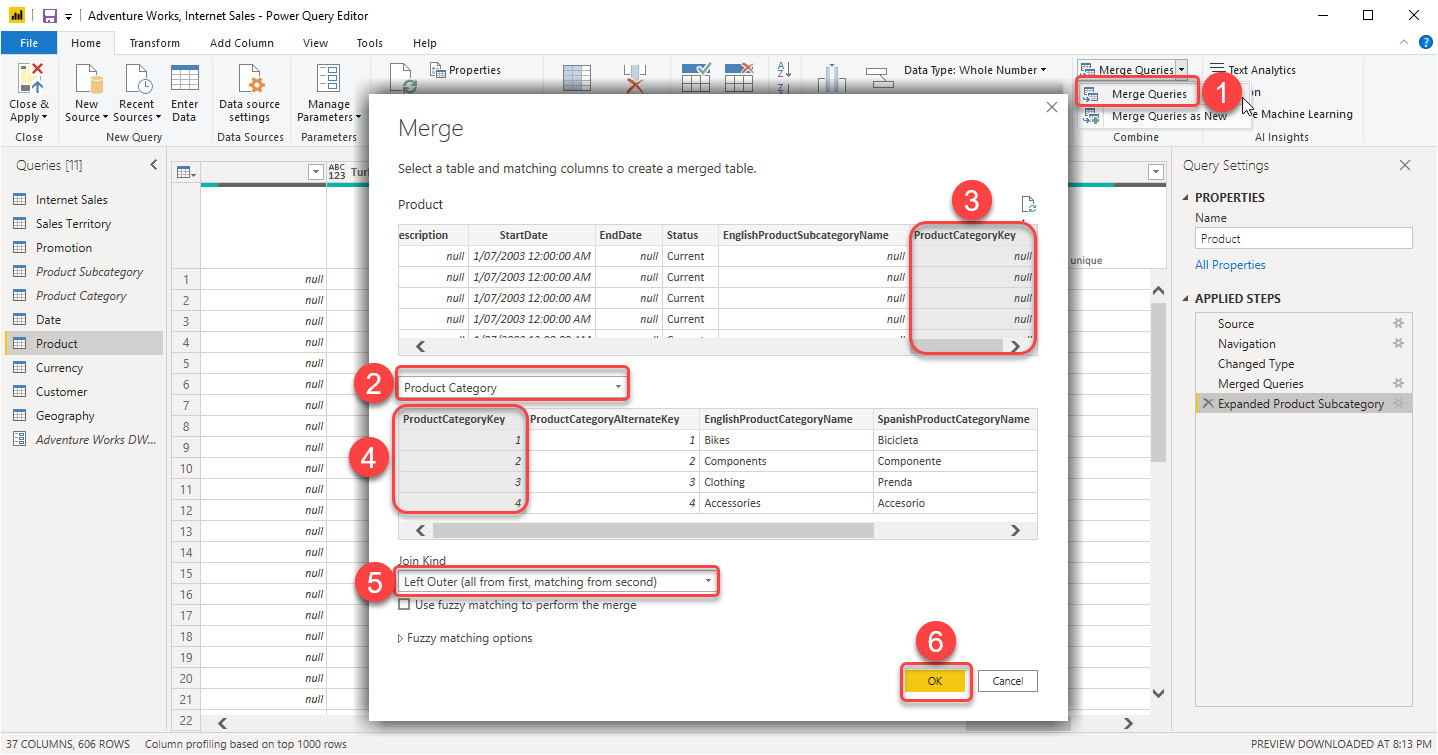Click the query Name input field
1438x755 pixels.
1304,239
